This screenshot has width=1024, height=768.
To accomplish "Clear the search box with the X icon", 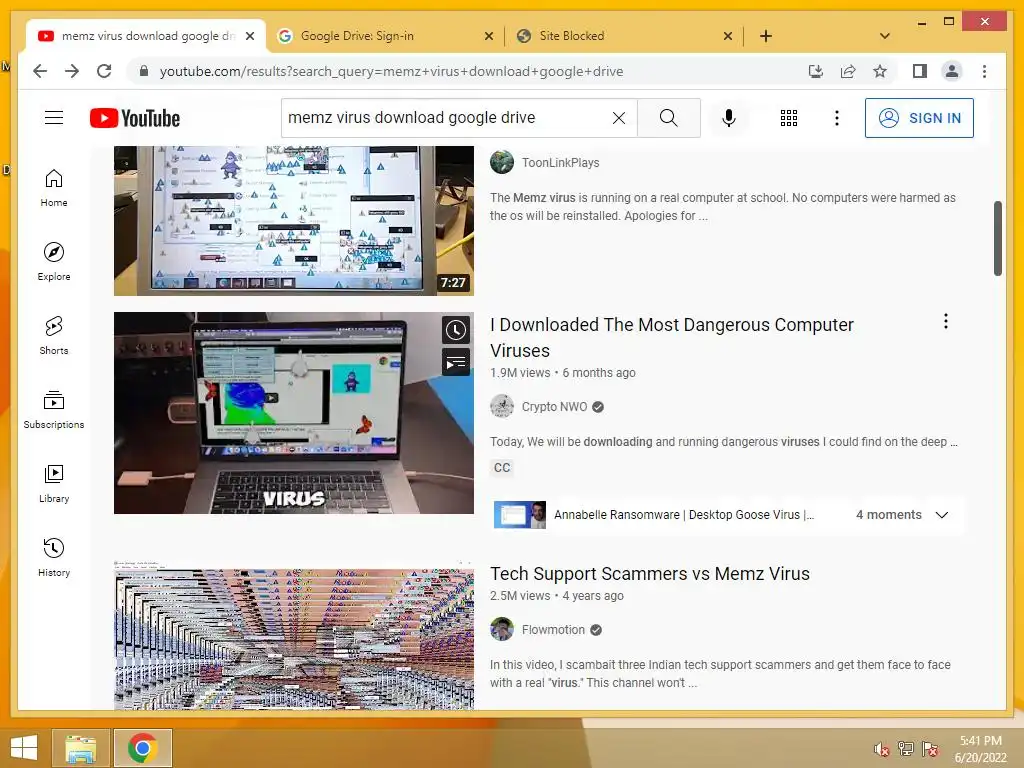I will pyautogui.click(x=618, y=118).
